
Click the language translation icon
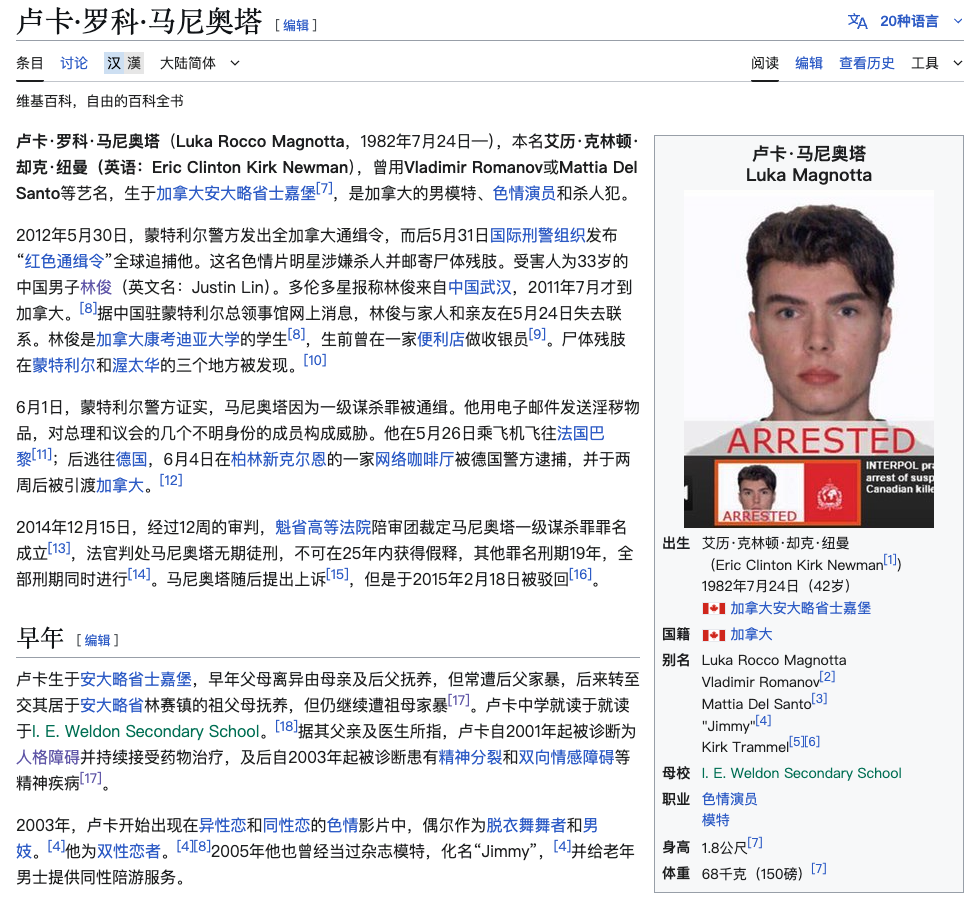[857, 21]
